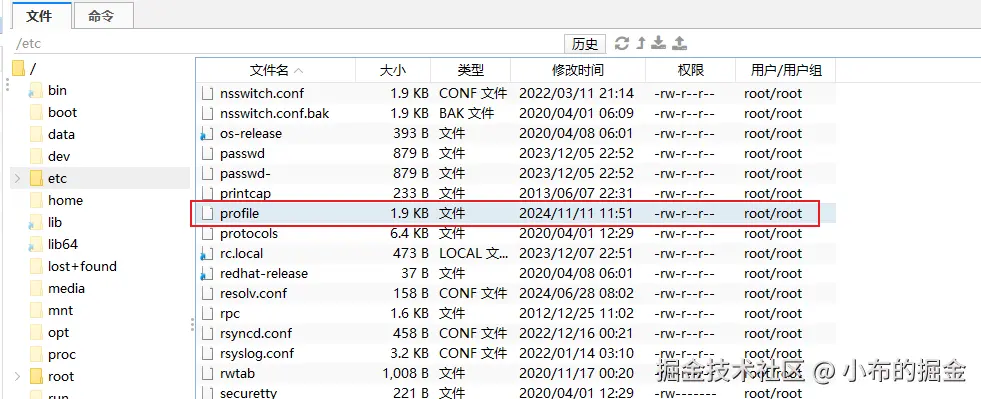Click 'LOCAL 文...' type cell of rc.local
The height and width of the screenshot is (399, 981).
click(x=473, y=253)
